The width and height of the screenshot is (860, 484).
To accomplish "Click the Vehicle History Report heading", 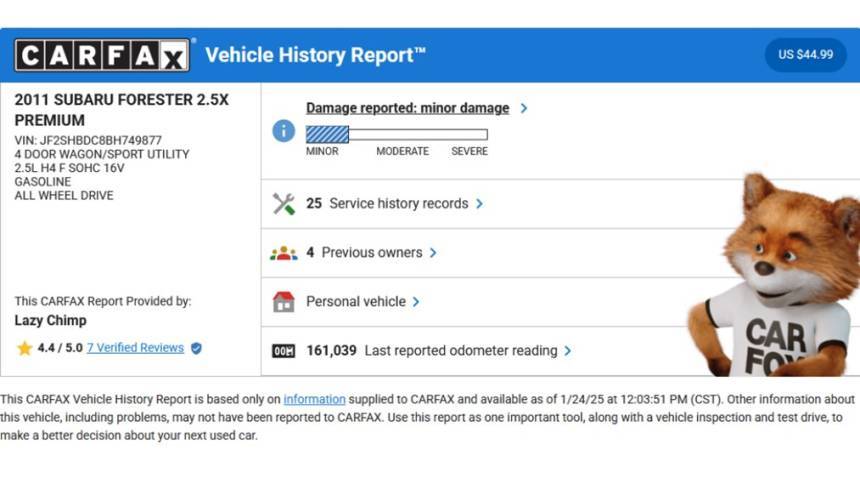I will 315,55.
